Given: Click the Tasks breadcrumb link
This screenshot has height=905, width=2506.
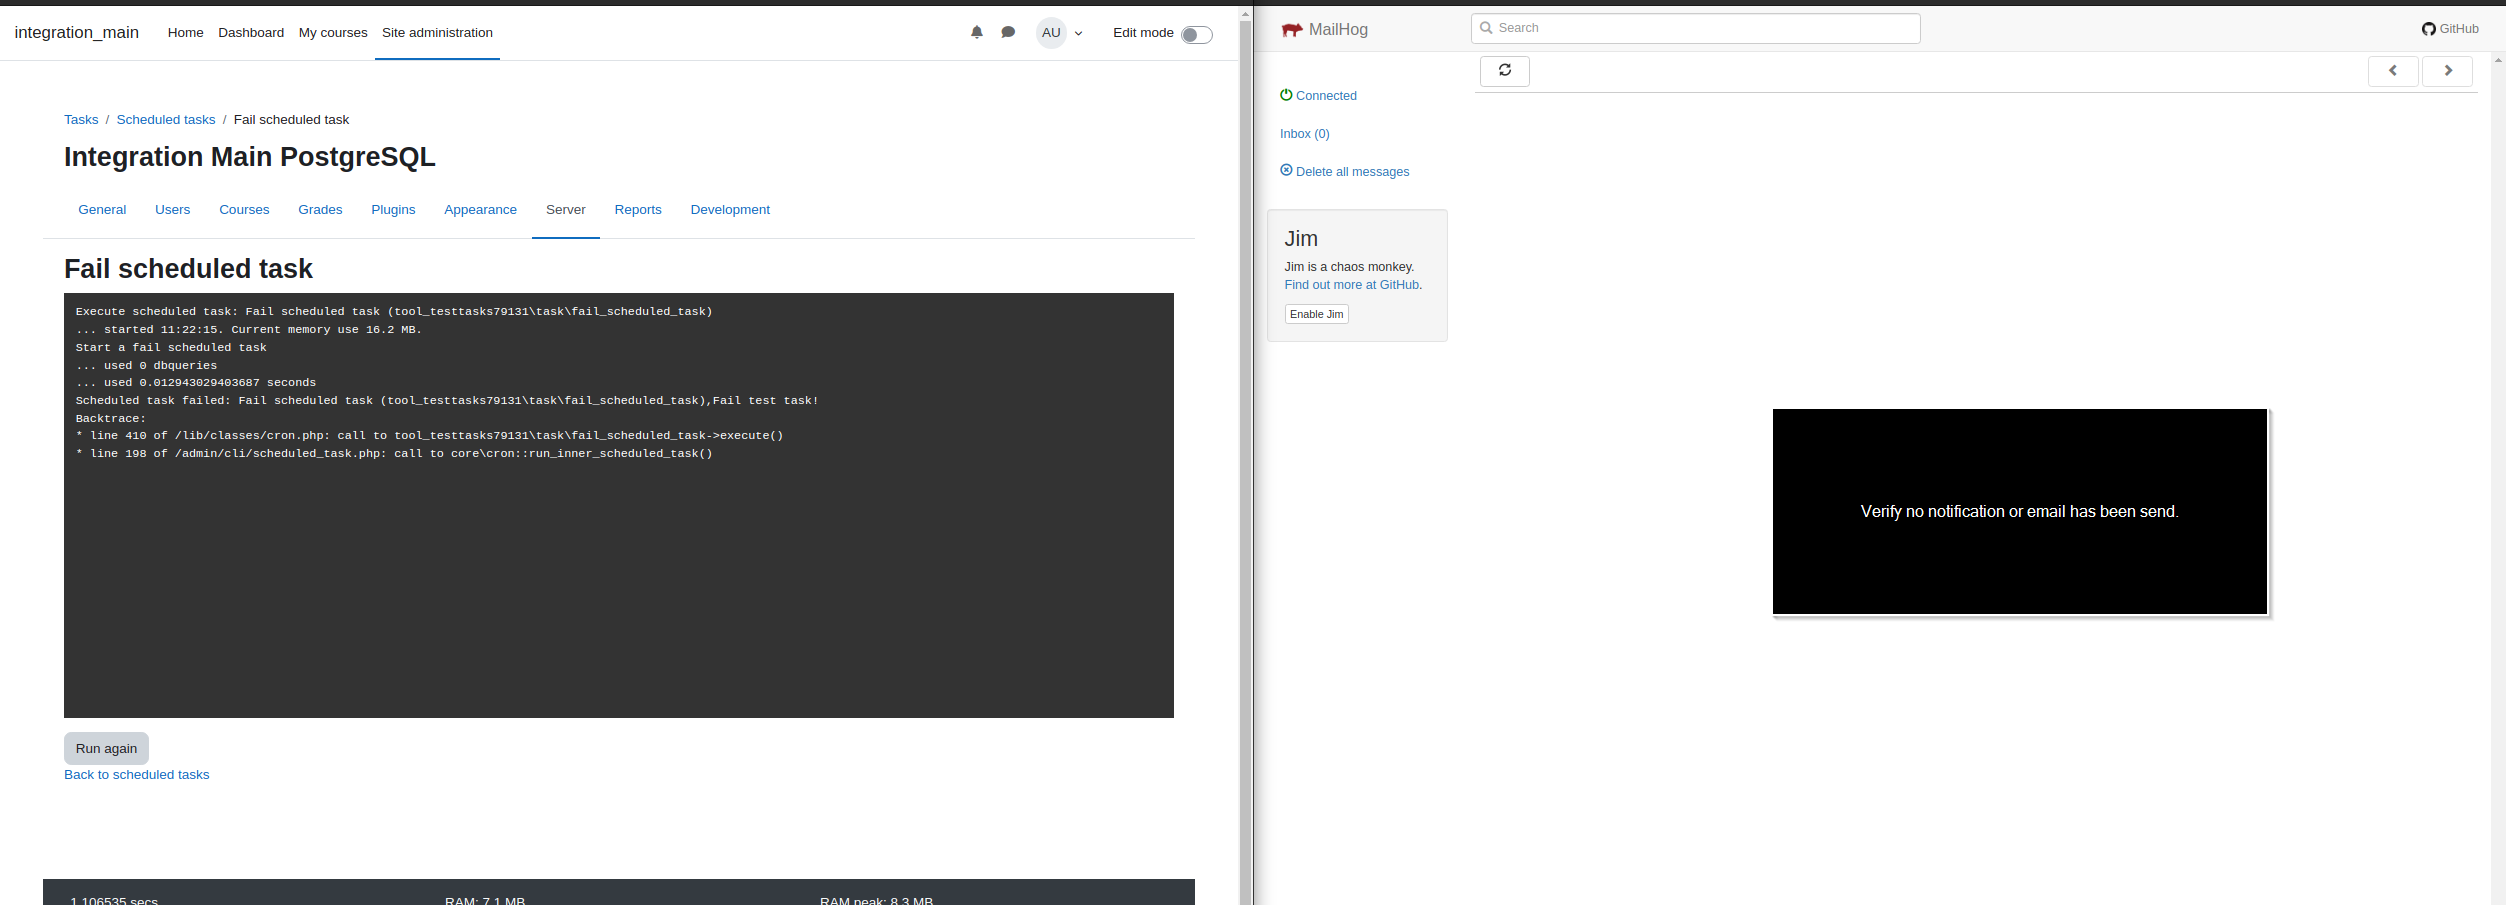Looking at the screenshot, I should (x=81, y=119).
